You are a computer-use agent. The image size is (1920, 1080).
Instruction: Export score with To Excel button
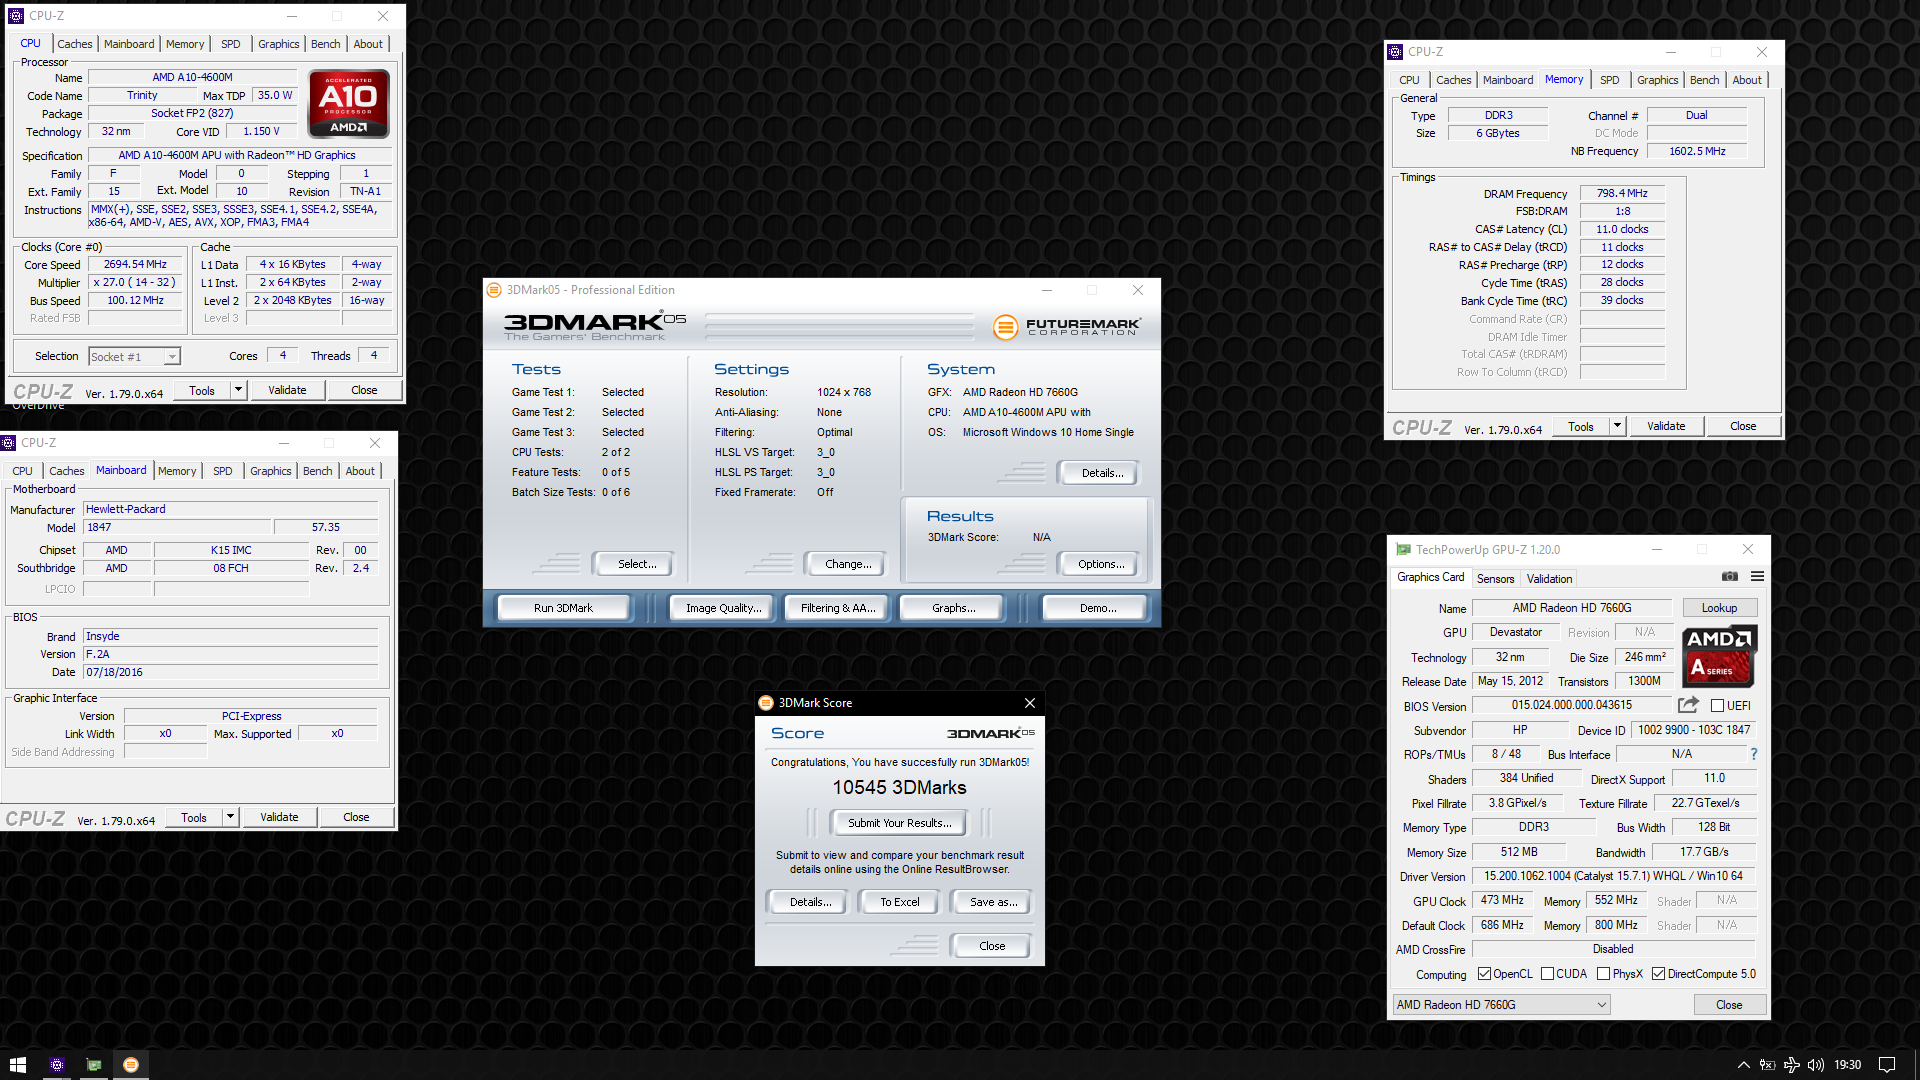899,902
